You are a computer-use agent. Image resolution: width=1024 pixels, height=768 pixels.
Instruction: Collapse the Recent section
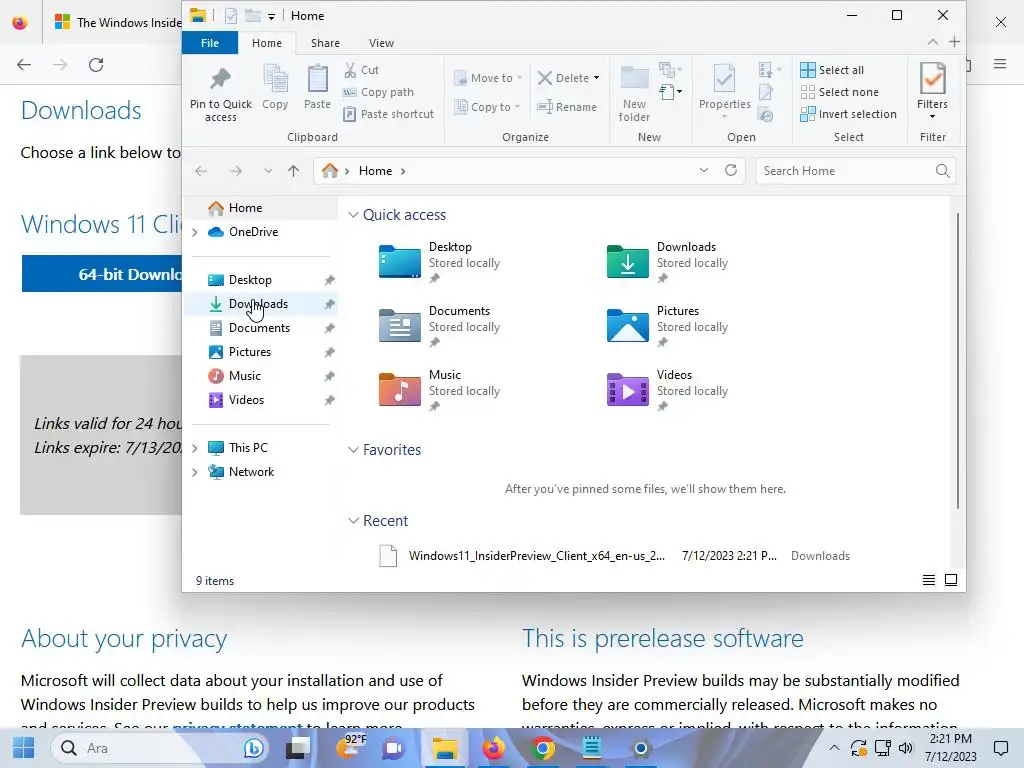point(353,521)
